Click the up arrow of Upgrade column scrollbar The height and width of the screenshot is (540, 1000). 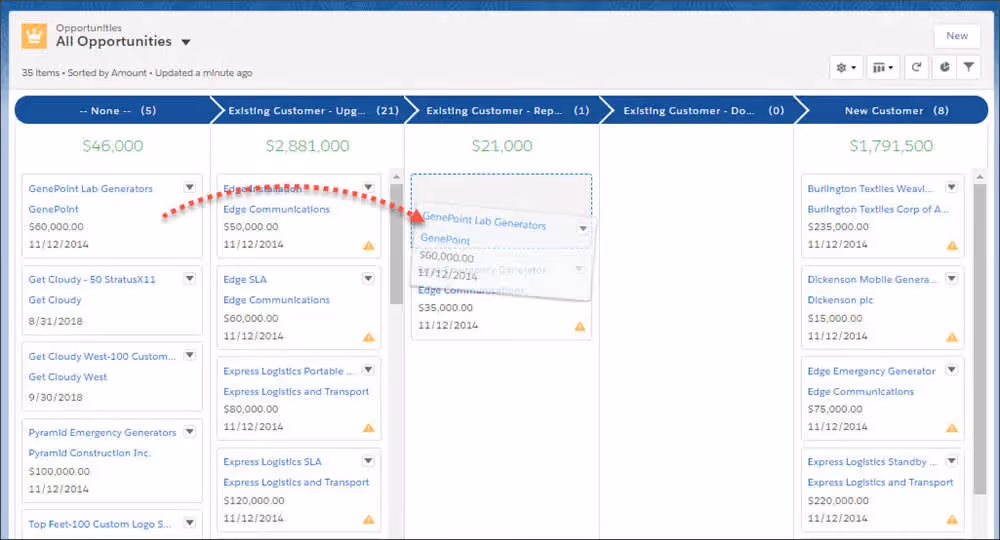tap(396, 177)
